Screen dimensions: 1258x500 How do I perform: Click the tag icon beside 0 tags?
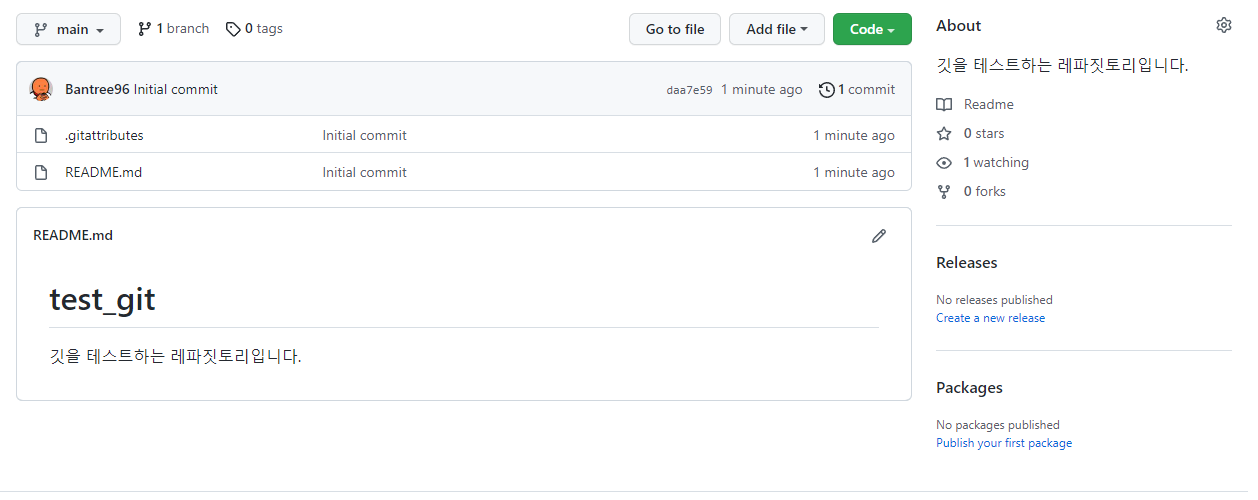[x=233, y=29]
